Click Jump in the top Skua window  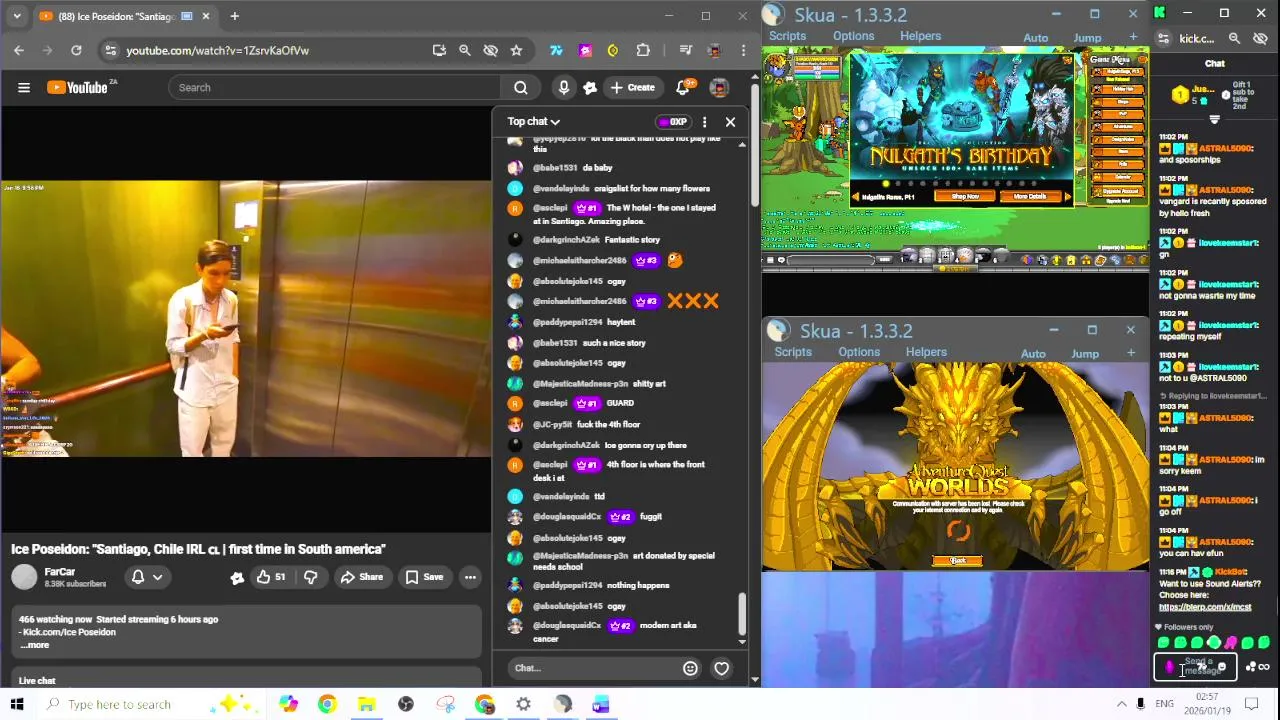point(1087,39)
